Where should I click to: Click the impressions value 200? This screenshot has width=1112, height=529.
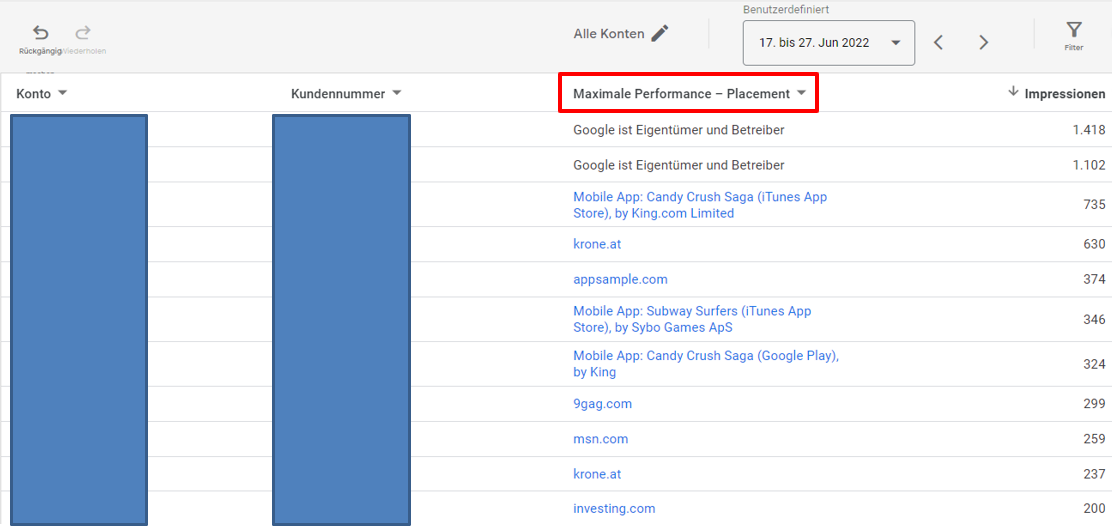pyautogui.click(x=1094, y=508)
